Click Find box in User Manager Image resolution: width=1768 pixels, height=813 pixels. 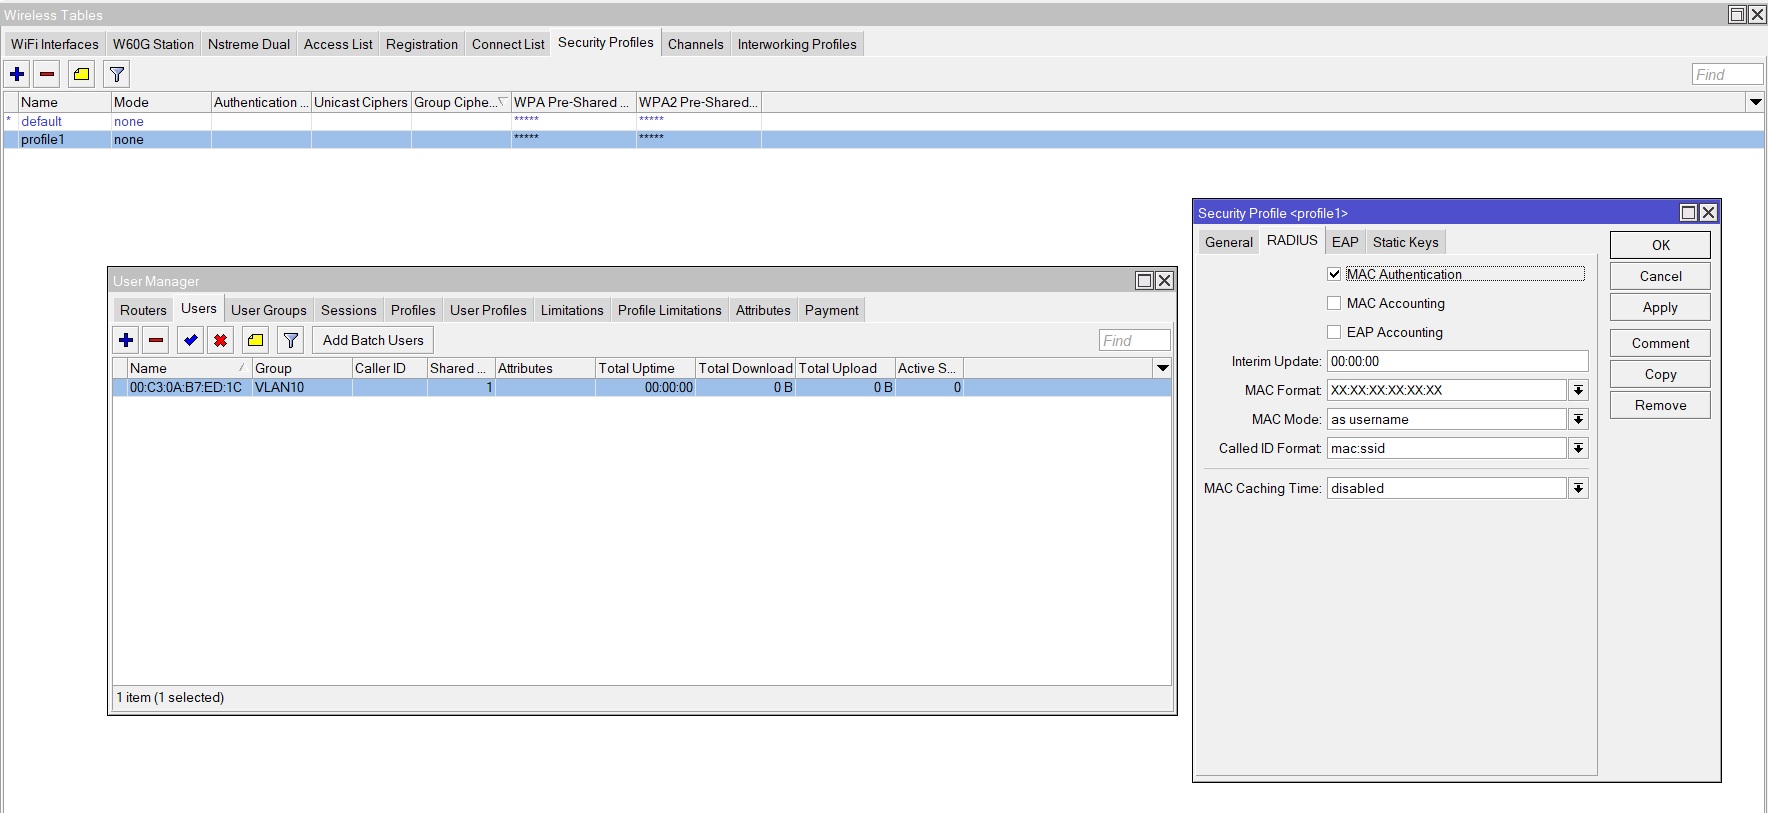coord(1135,340)
